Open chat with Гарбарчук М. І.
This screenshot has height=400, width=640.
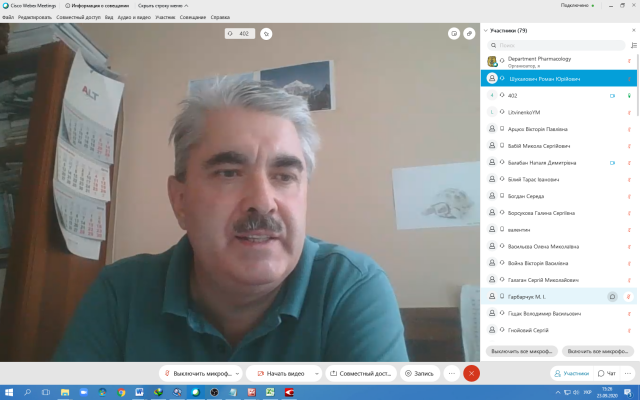(x=612, y=297)
